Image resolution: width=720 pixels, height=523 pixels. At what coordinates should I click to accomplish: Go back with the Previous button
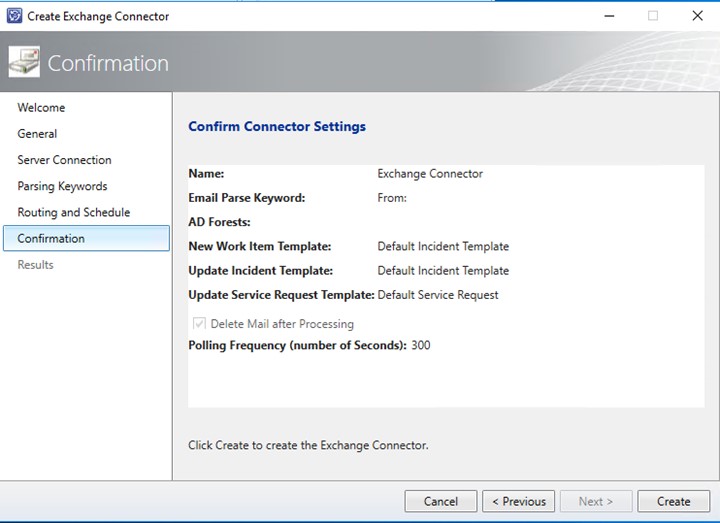[518, 501]
